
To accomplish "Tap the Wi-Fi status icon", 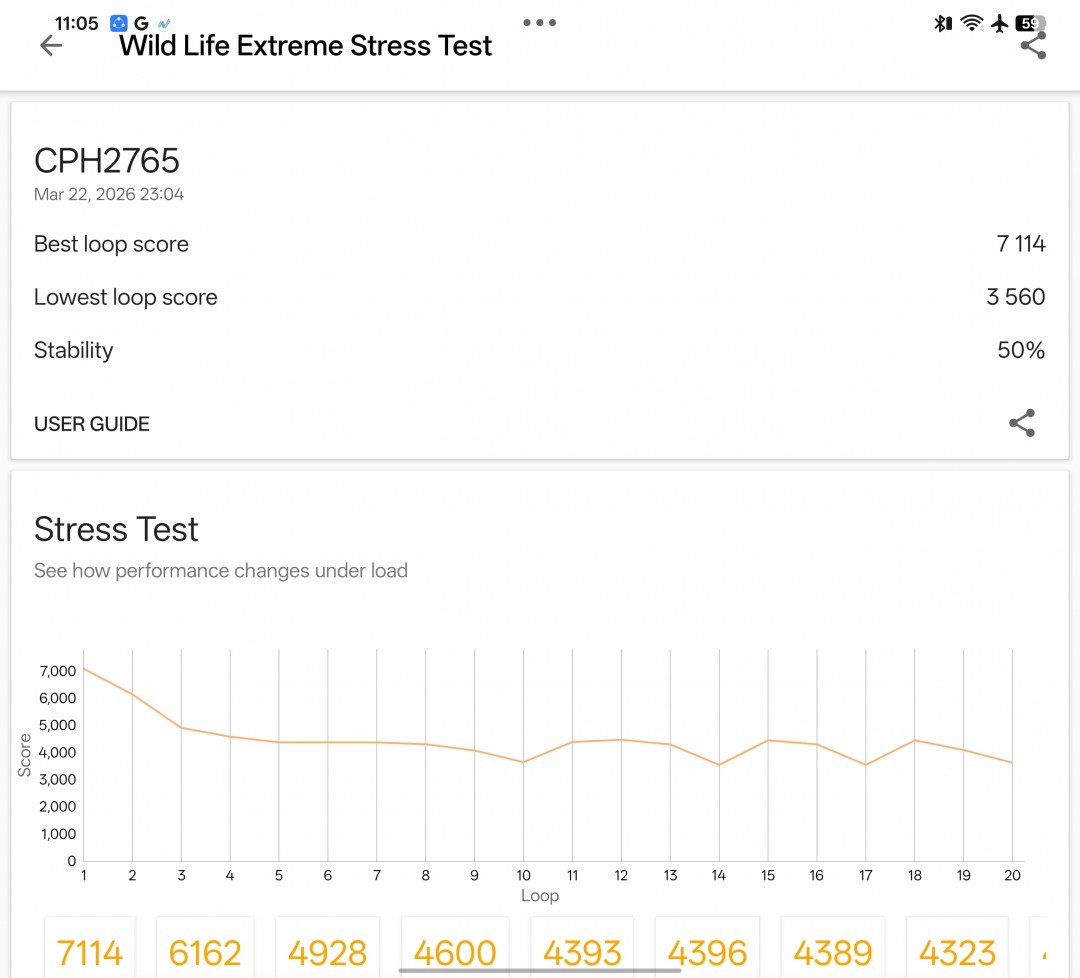I will pyautogui.click(x=971, y=23).
